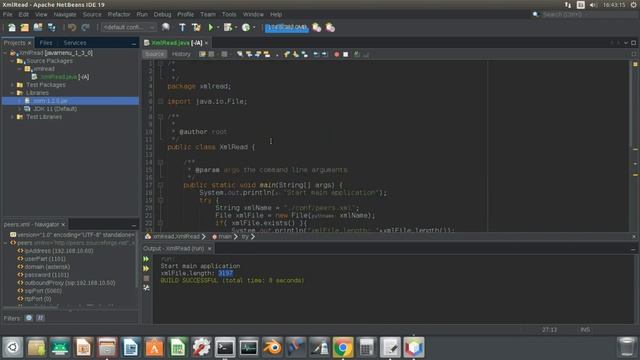Expand the Test Packages node
The height and width of the screenshot is (360, 640).
point(12,85)
